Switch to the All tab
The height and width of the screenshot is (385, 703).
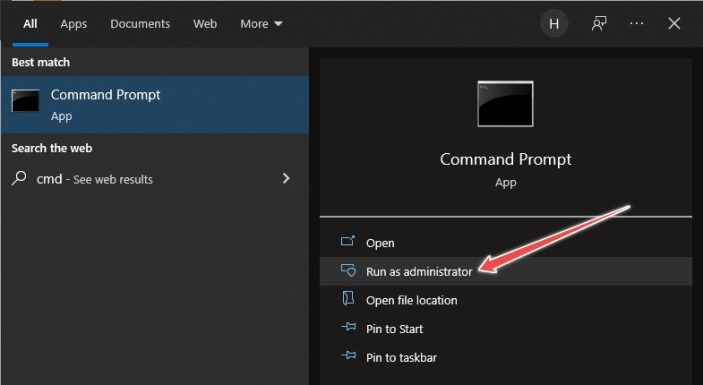pos(30,24)
